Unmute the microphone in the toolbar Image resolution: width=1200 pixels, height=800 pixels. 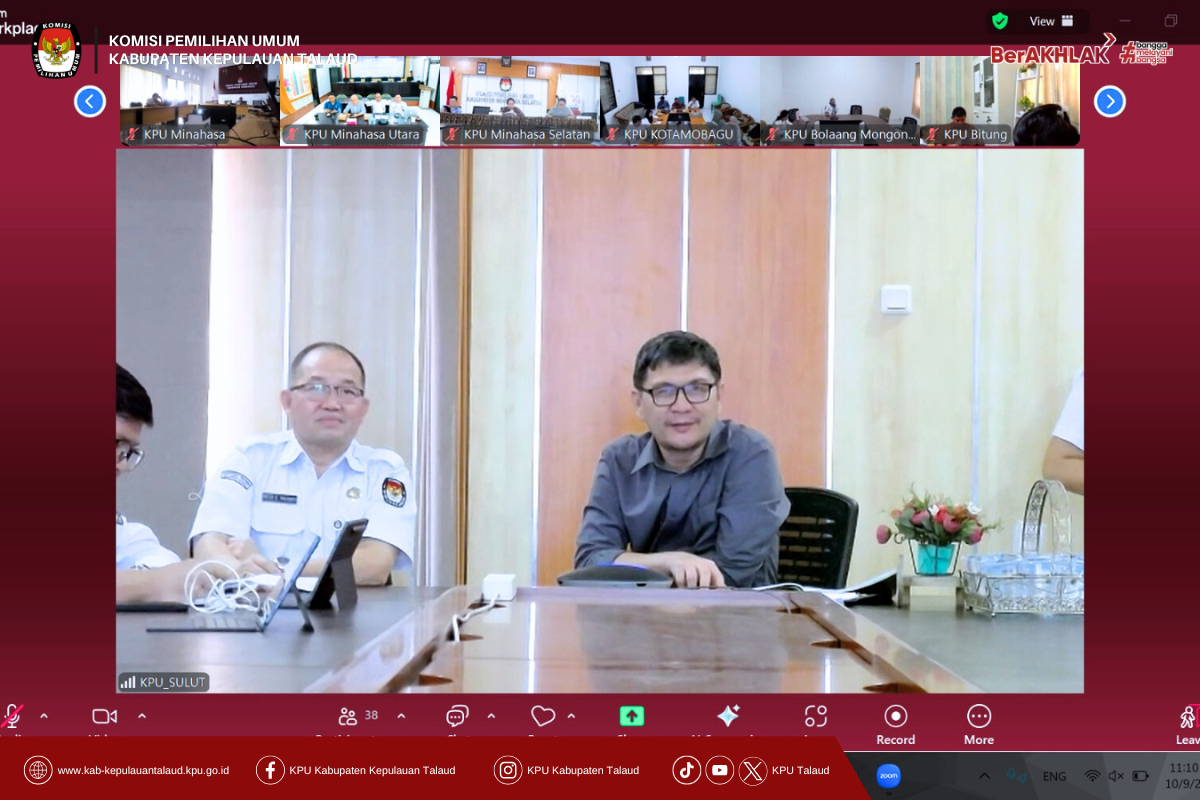coord(12,716)
